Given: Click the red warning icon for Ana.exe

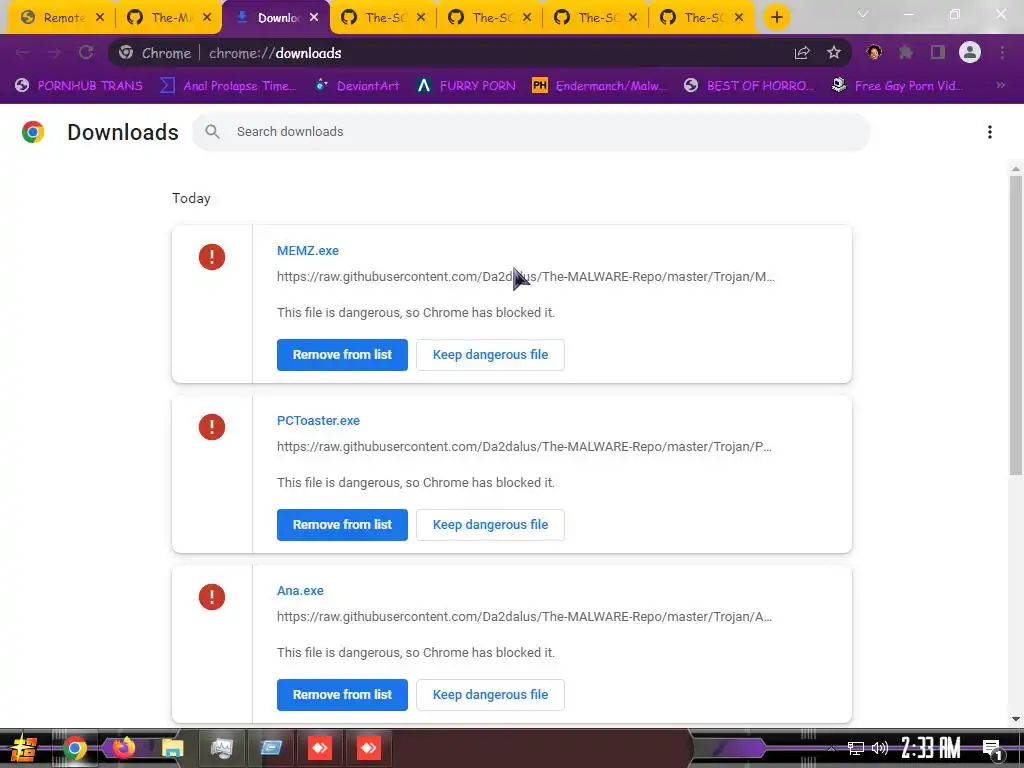Looking at the screenshot, I should point(212,597).
